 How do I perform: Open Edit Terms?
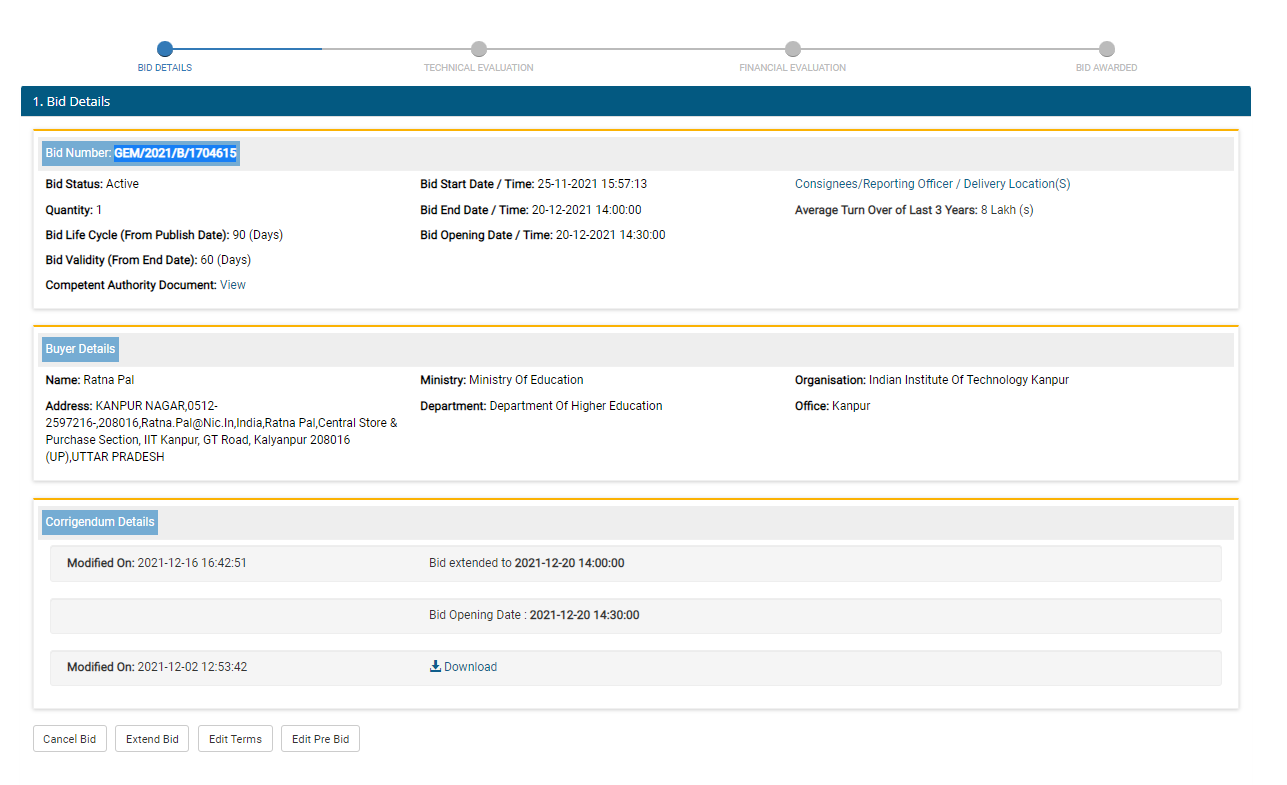[x=235, y=739]
